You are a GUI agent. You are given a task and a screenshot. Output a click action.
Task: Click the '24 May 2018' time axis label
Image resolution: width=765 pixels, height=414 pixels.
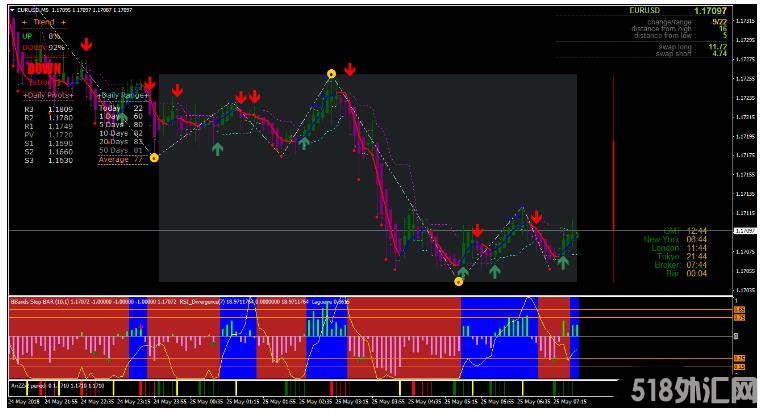tap(24, 402)
